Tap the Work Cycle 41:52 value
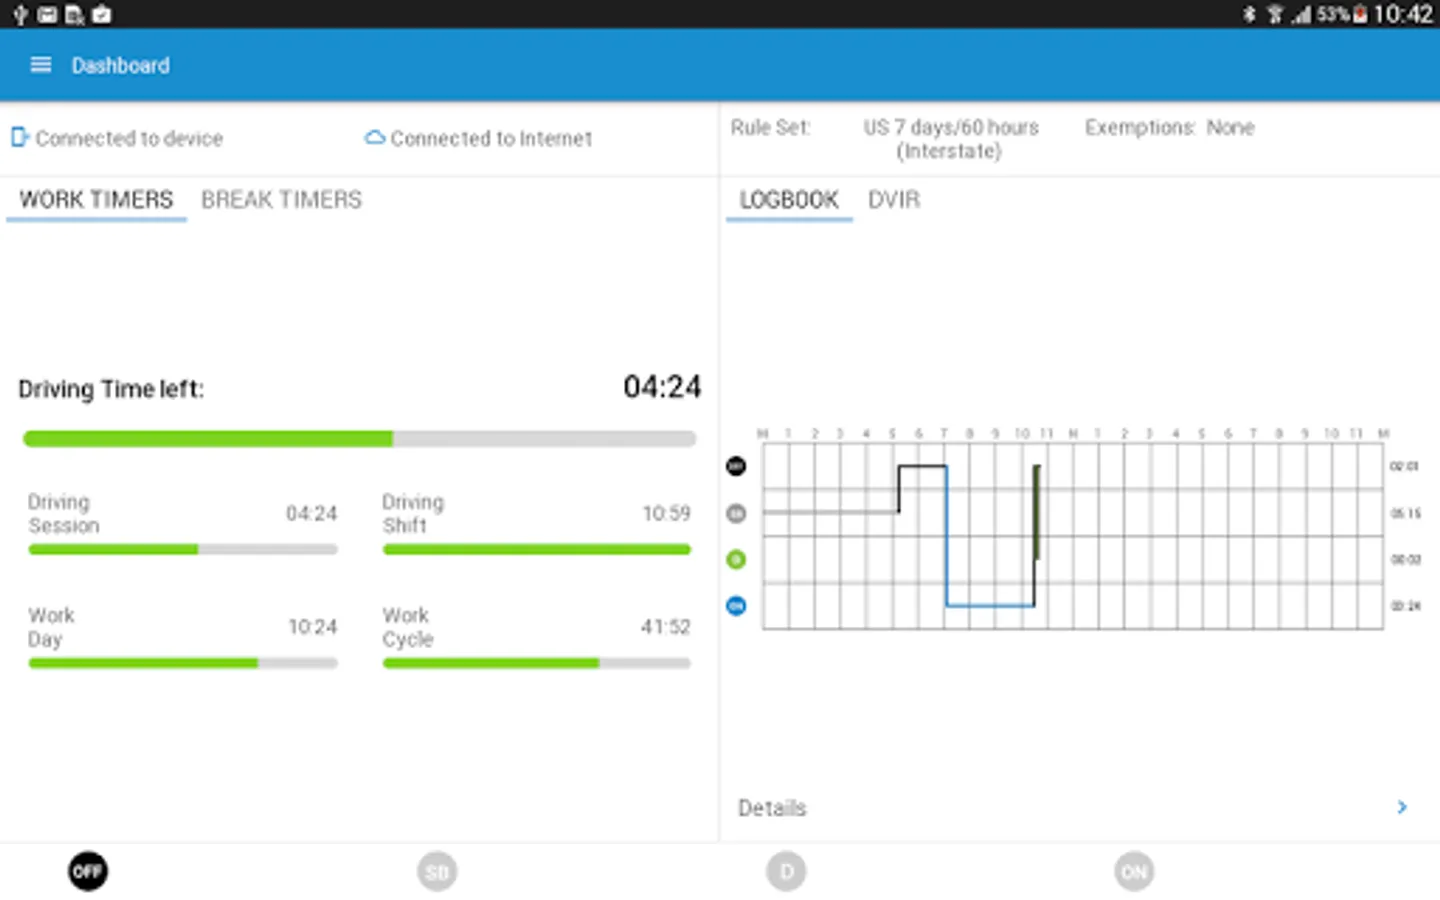The width and height of the screenshot is (1440, 900). 665,627
